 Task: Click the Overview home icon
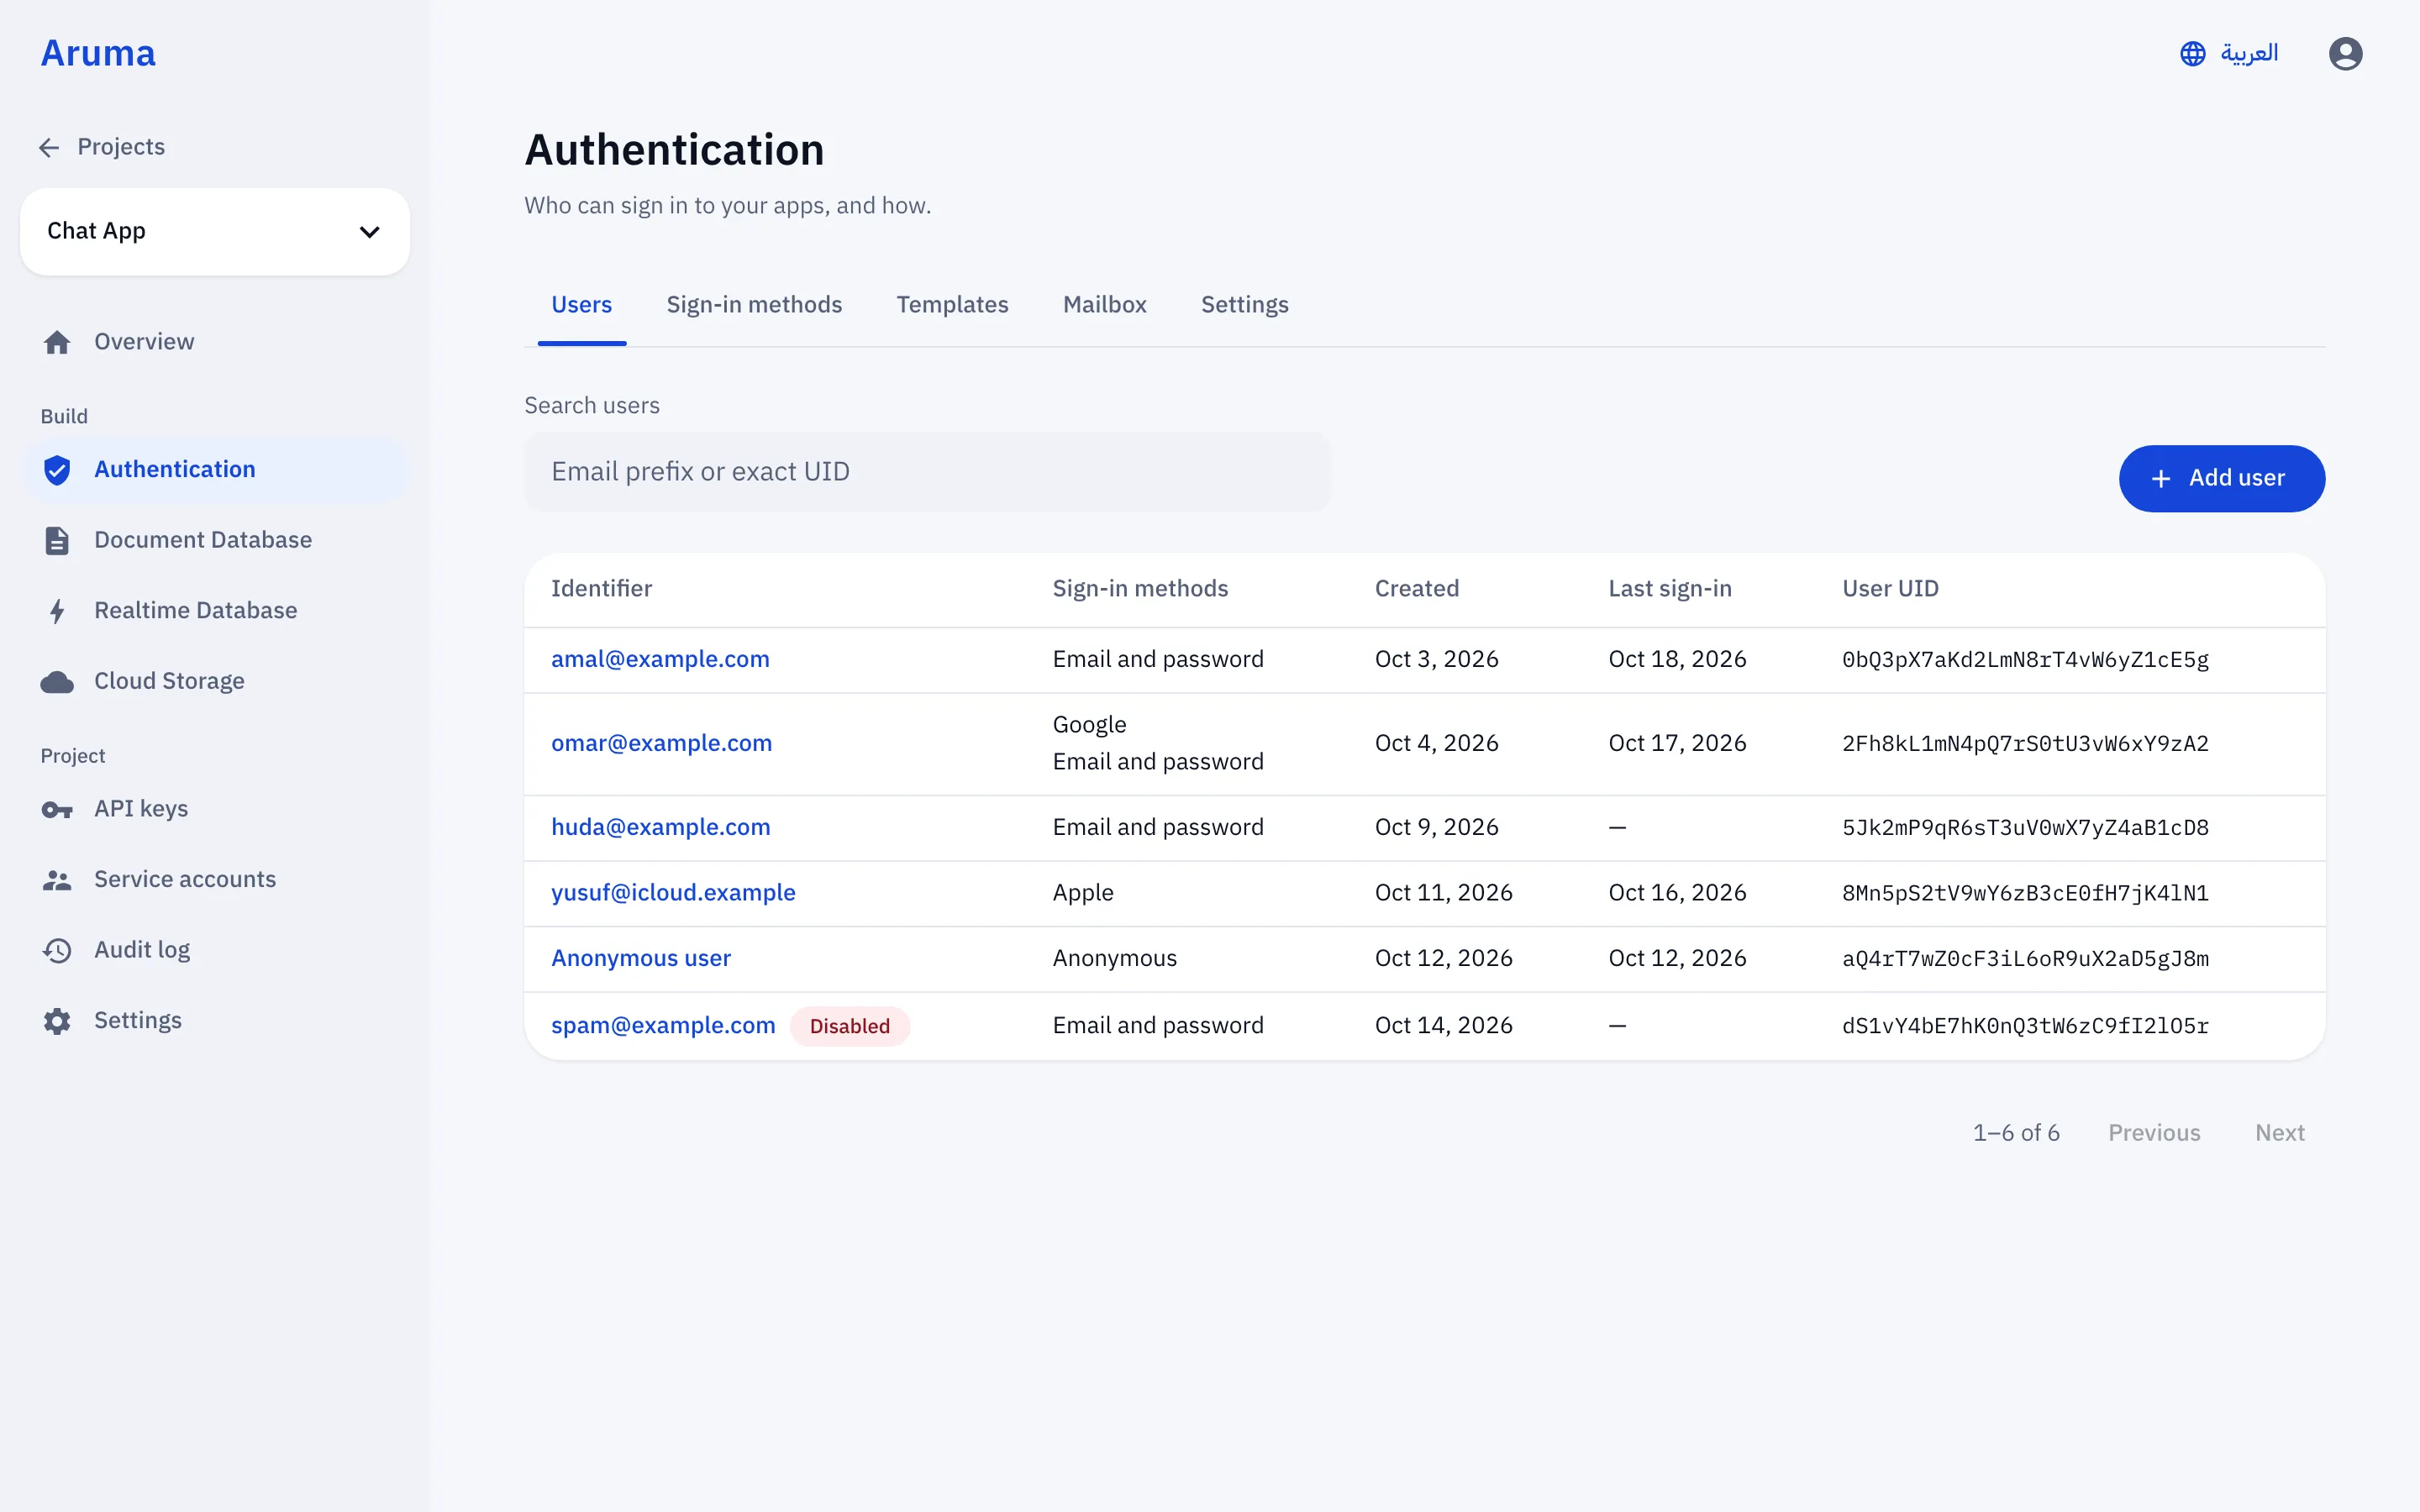(57, 342)
